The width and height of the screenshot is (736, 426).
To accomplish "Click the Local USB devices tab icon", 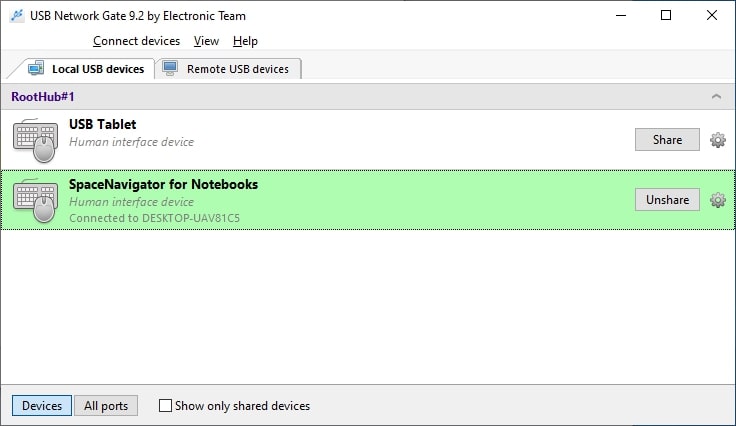I will 36,69.
